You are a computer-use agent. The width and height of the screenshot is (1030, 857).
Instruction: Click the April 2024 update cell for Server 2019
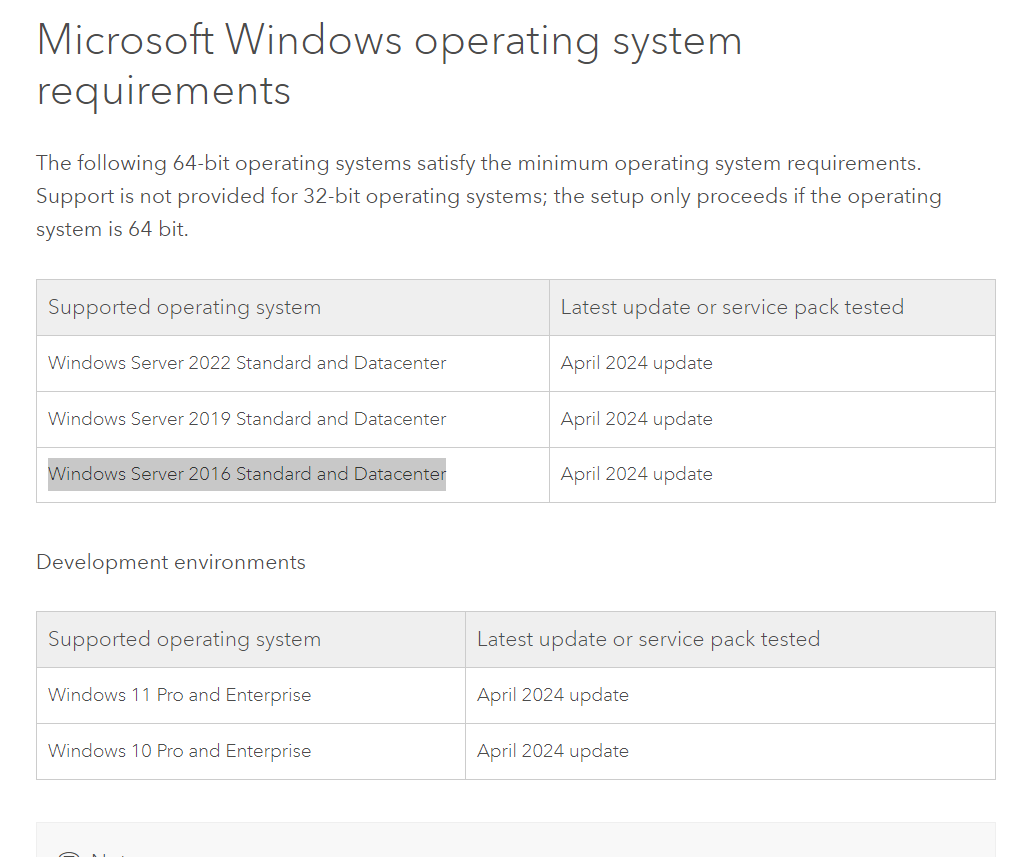637,419
